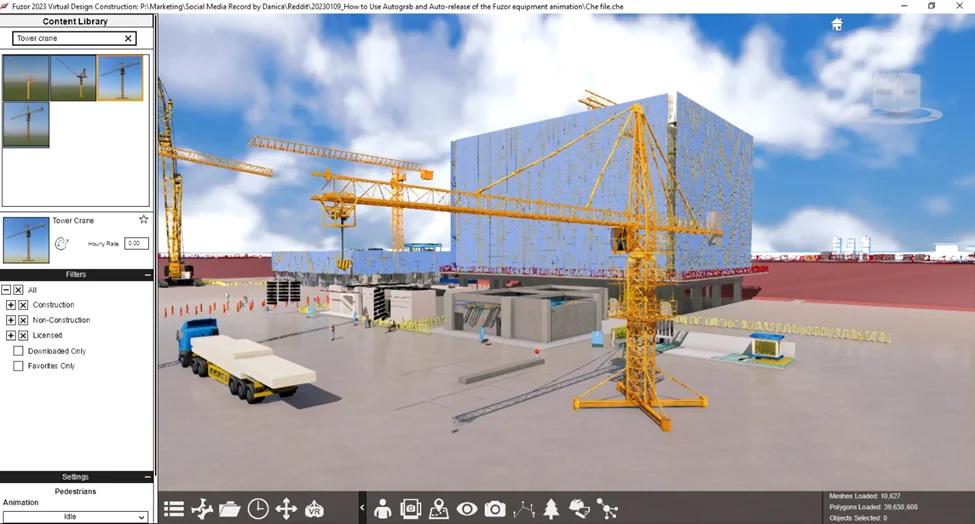The width and height of the screenshot is (975, 524).
Task: Favorite Tower Crane with the star icon
Action: click(144, 219)
